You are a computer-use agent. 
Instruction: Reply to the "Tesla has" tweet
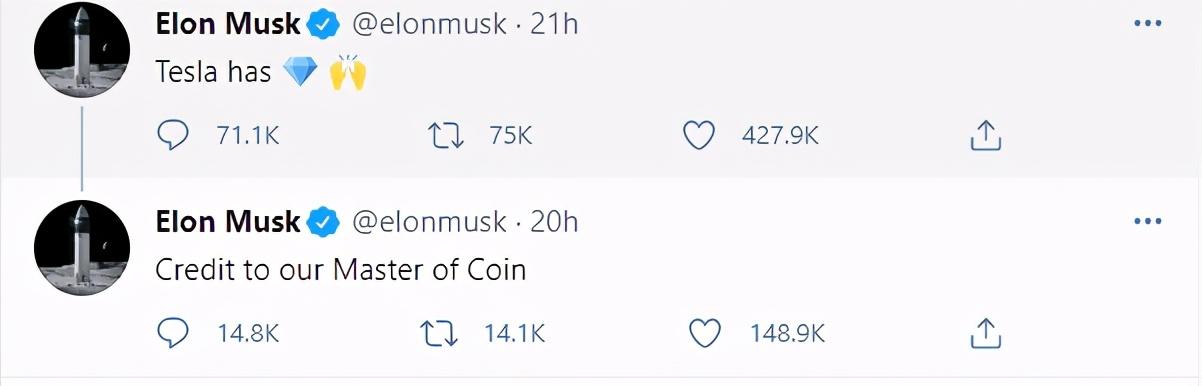(174, 135)
